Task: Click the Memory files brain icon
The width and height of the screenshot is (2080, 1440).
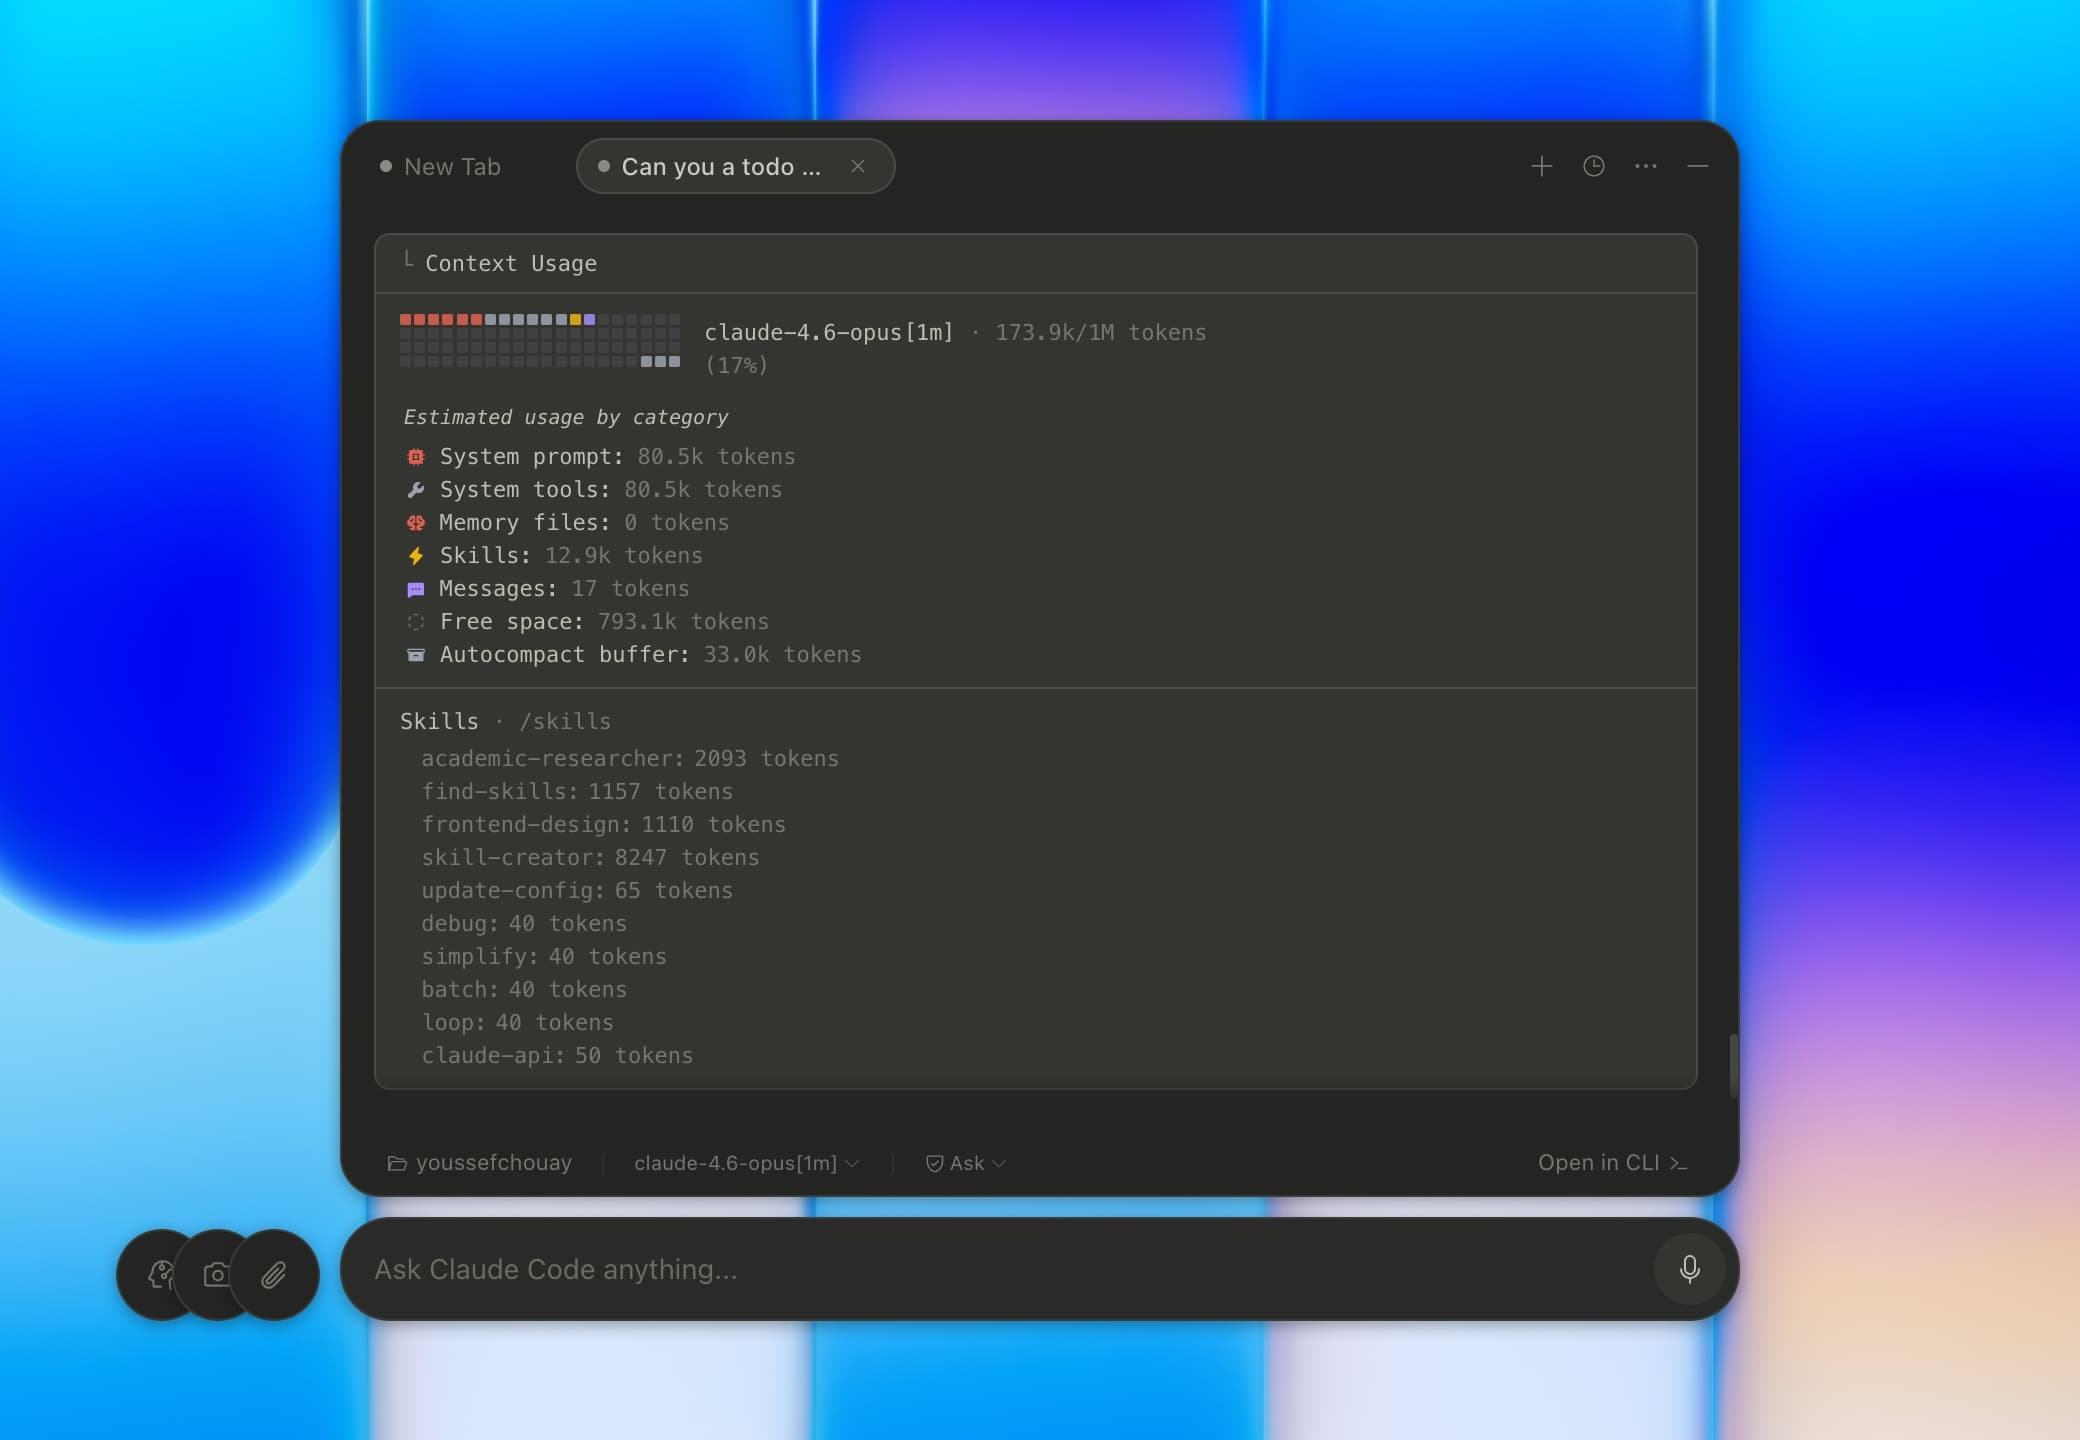Action: (416, 523)
